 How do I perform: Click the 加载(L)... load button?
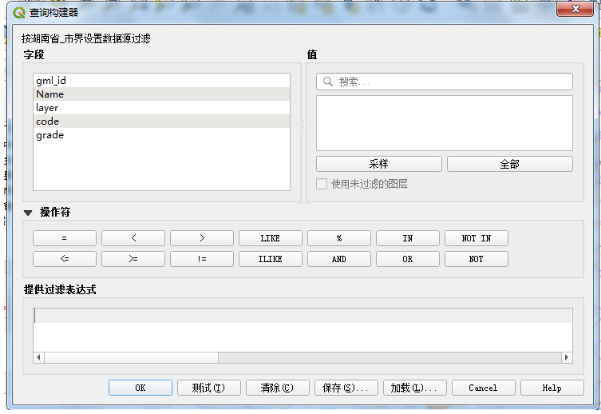click(415, 388)
